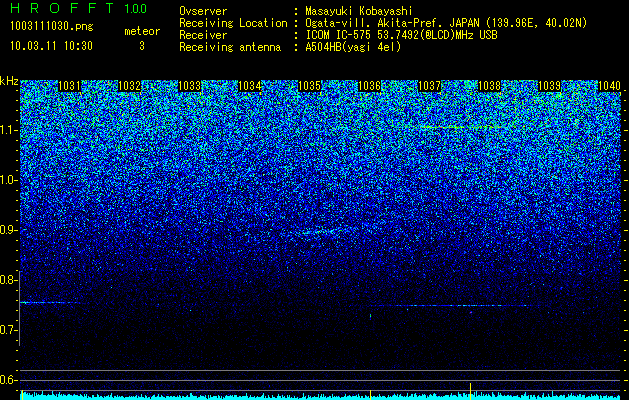
Task: Click the 1034 time marker
Action: [x=250, y=86]
